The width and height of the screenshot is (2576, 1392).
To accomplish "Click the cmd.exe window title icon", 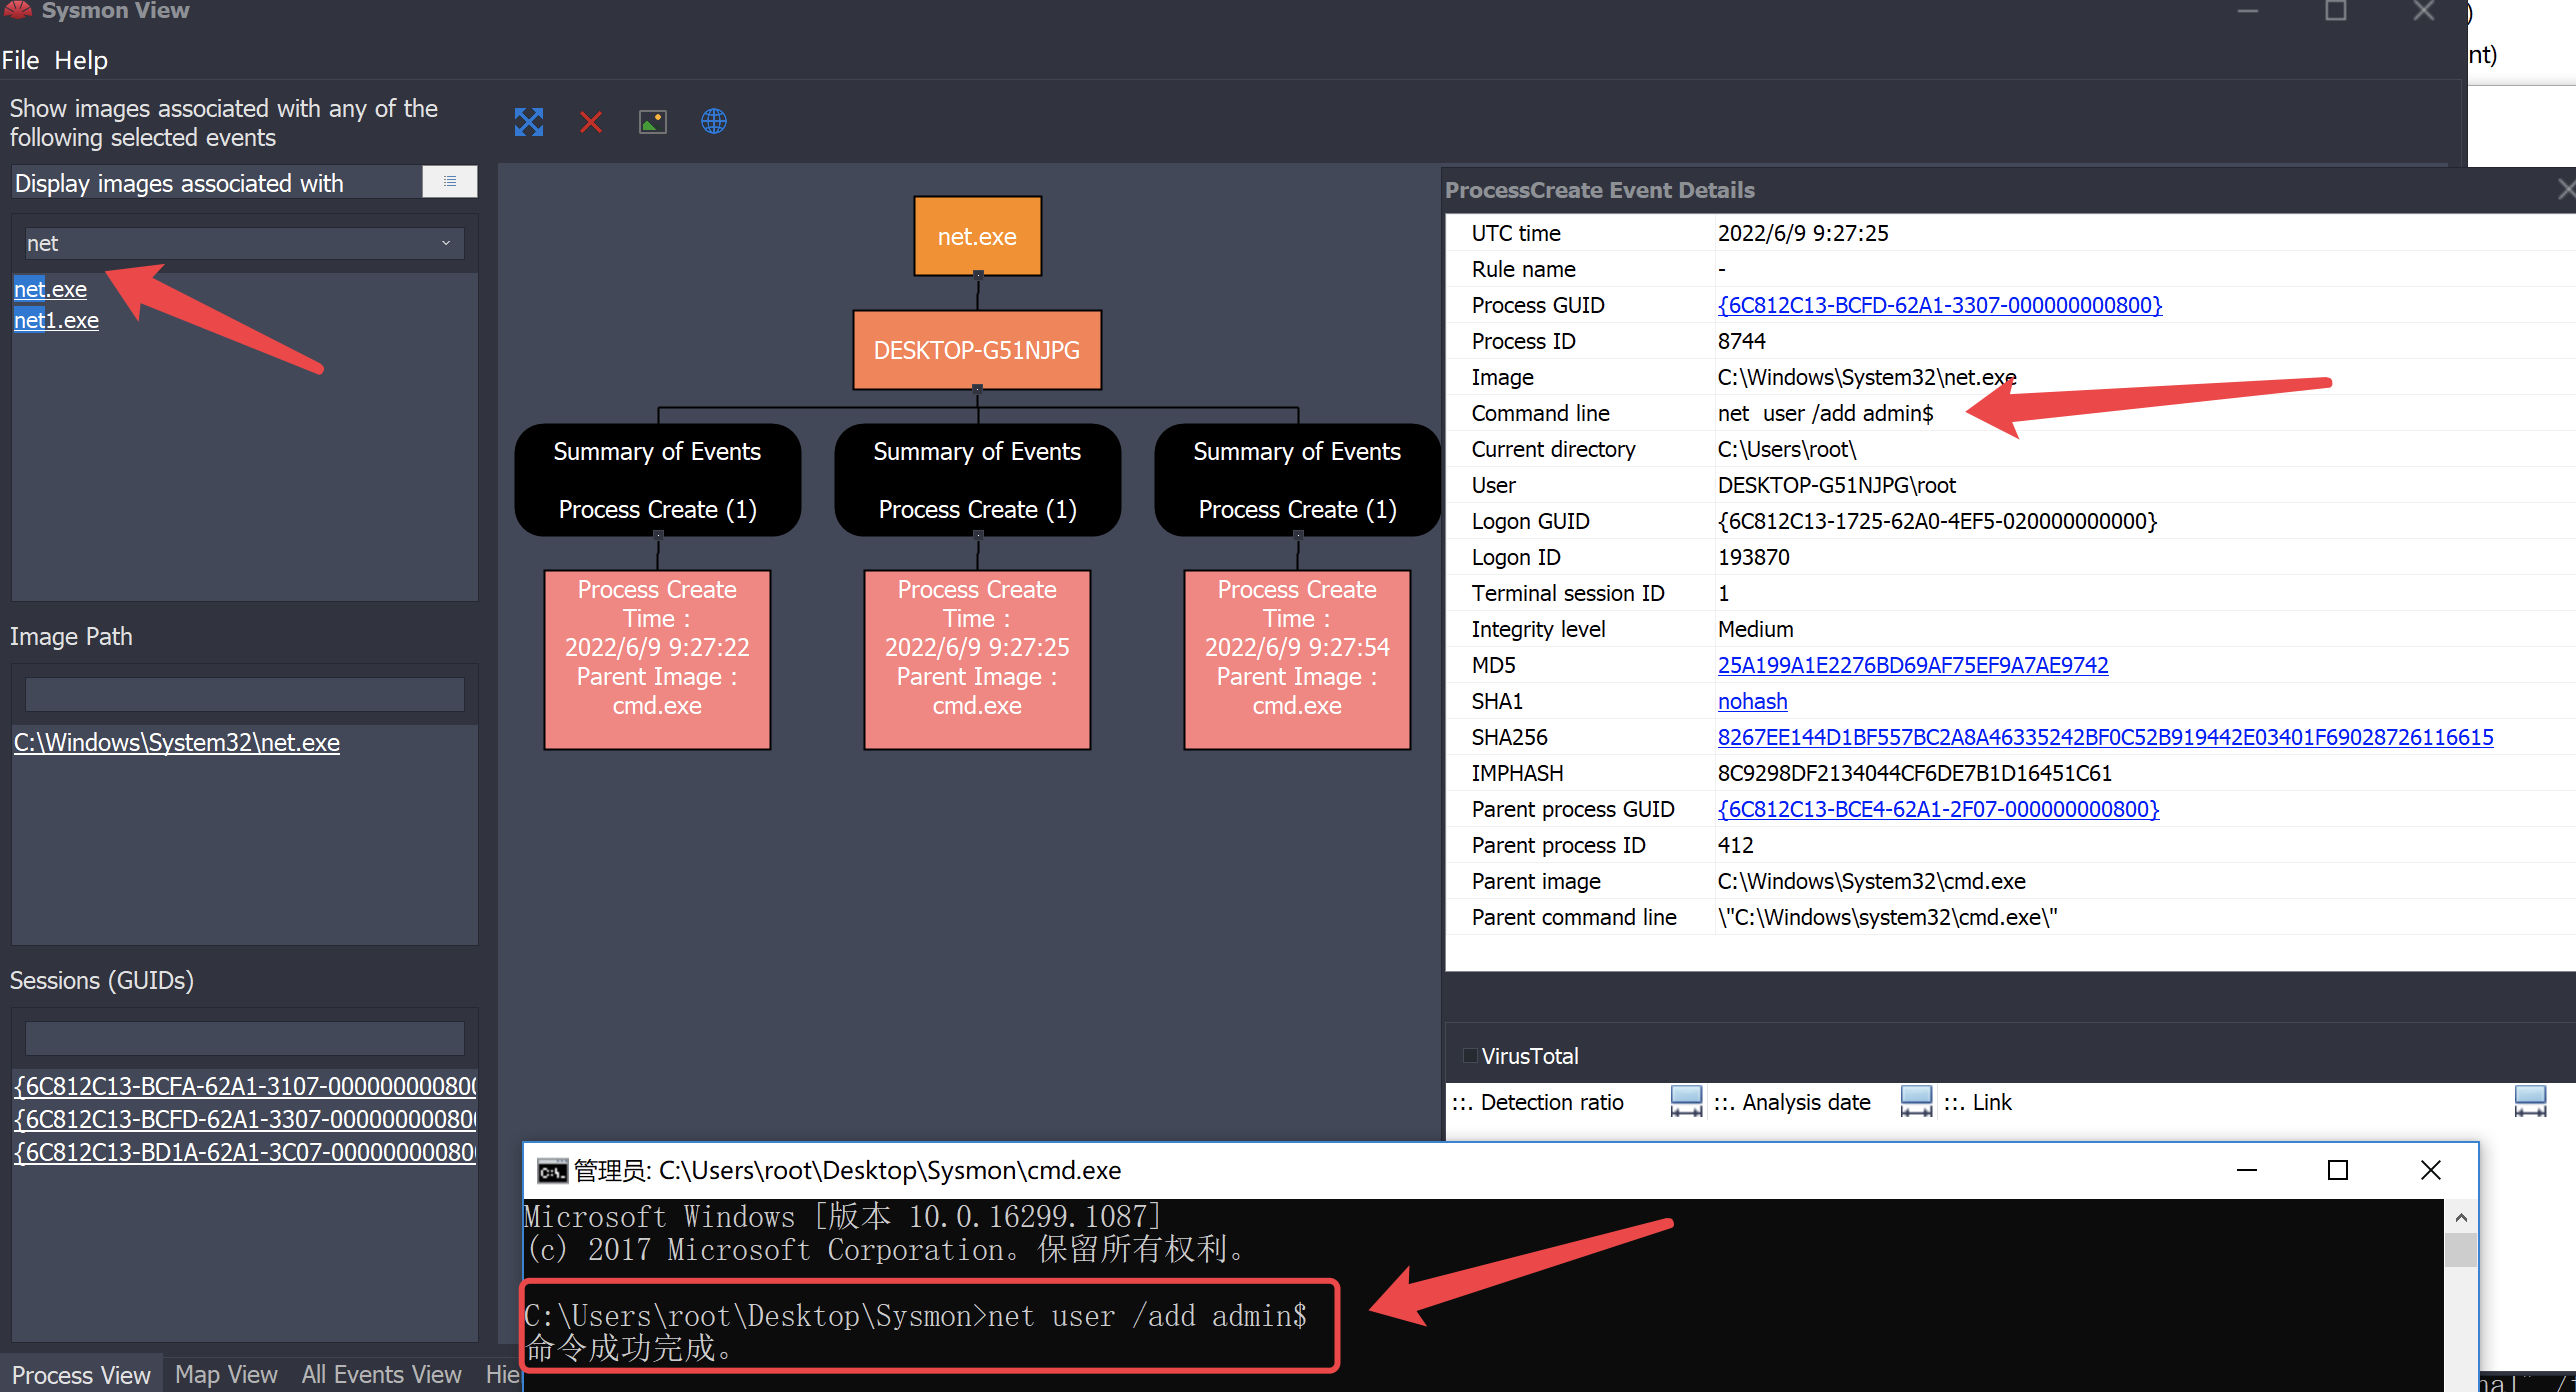I will [x=551, y=1171].
